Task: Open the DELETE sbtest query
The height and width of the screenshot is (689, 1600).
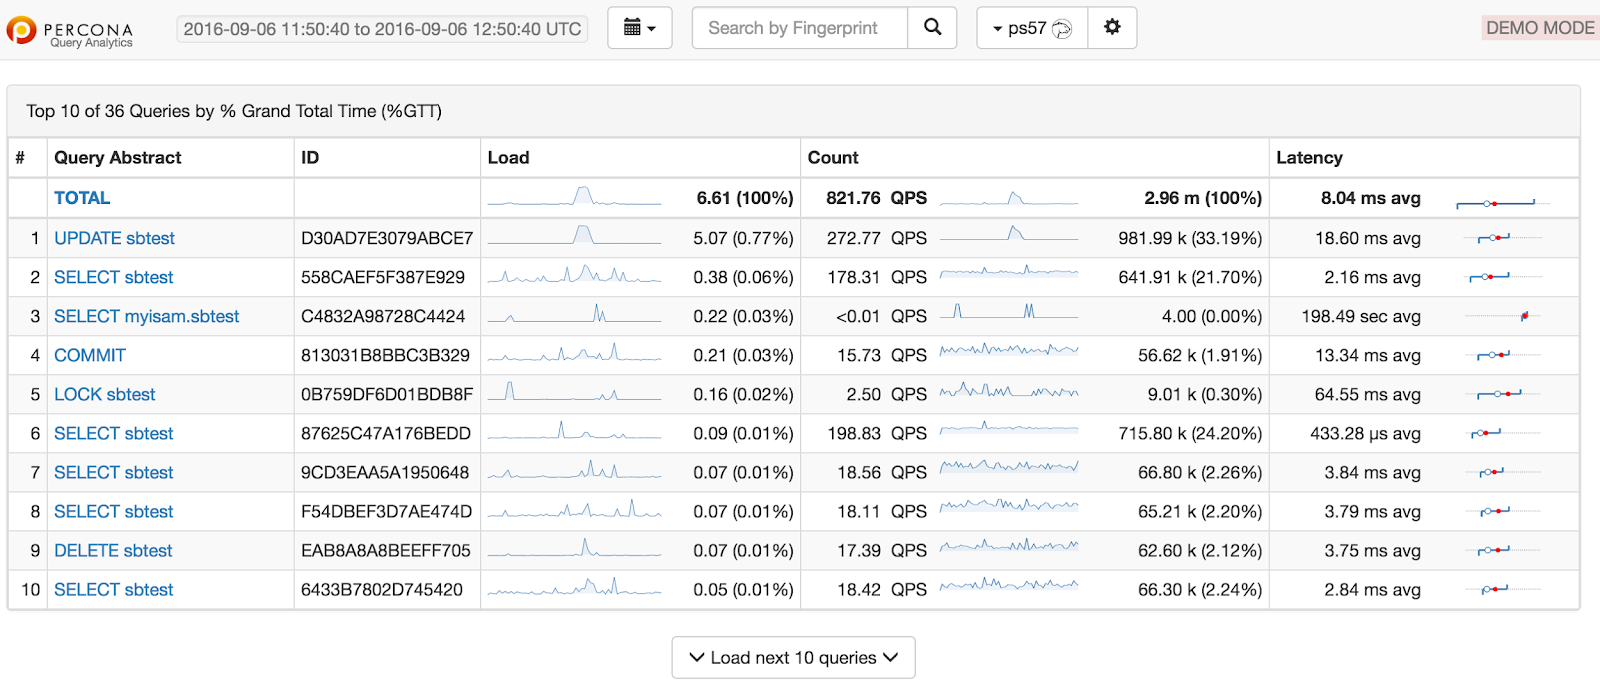Action: (x=113, y=550)
